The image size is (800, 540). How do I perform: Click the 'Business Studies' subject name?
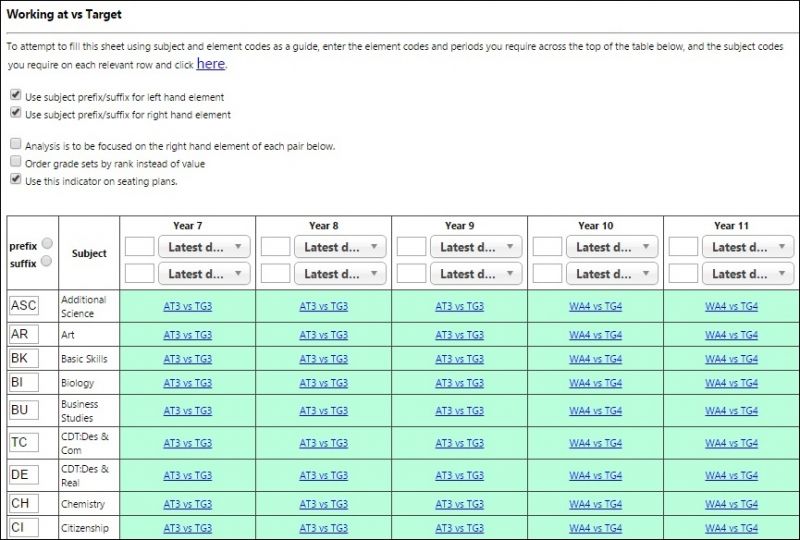tap(80, 411)
